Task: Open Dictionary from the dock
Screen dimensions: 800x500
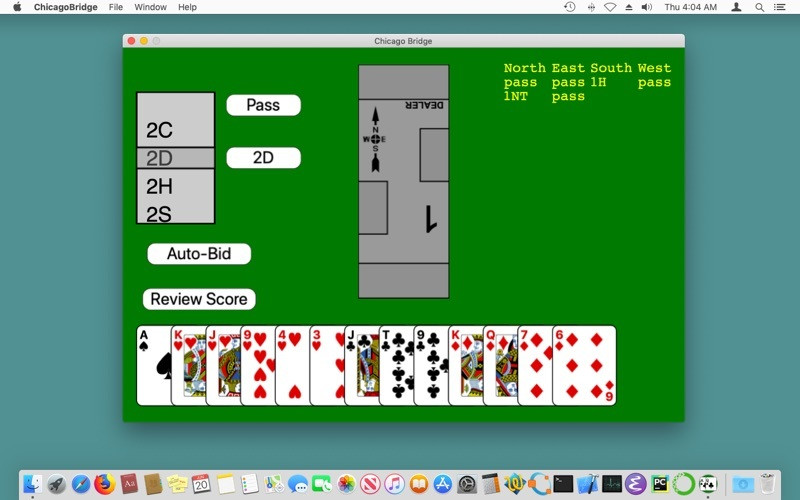Action: point(129,483)
